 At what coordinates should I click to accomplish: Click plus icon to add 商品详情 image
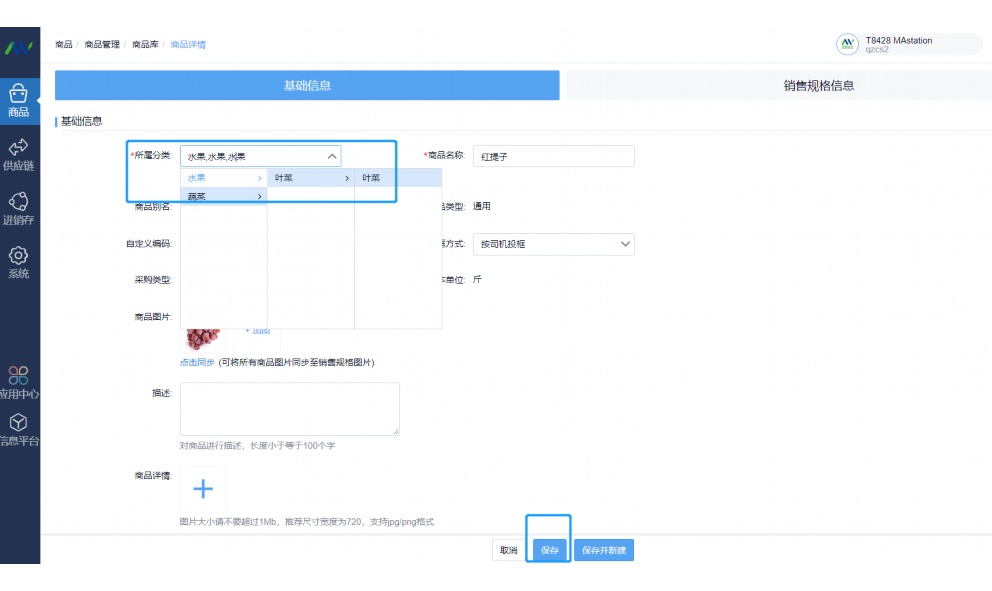203,488
